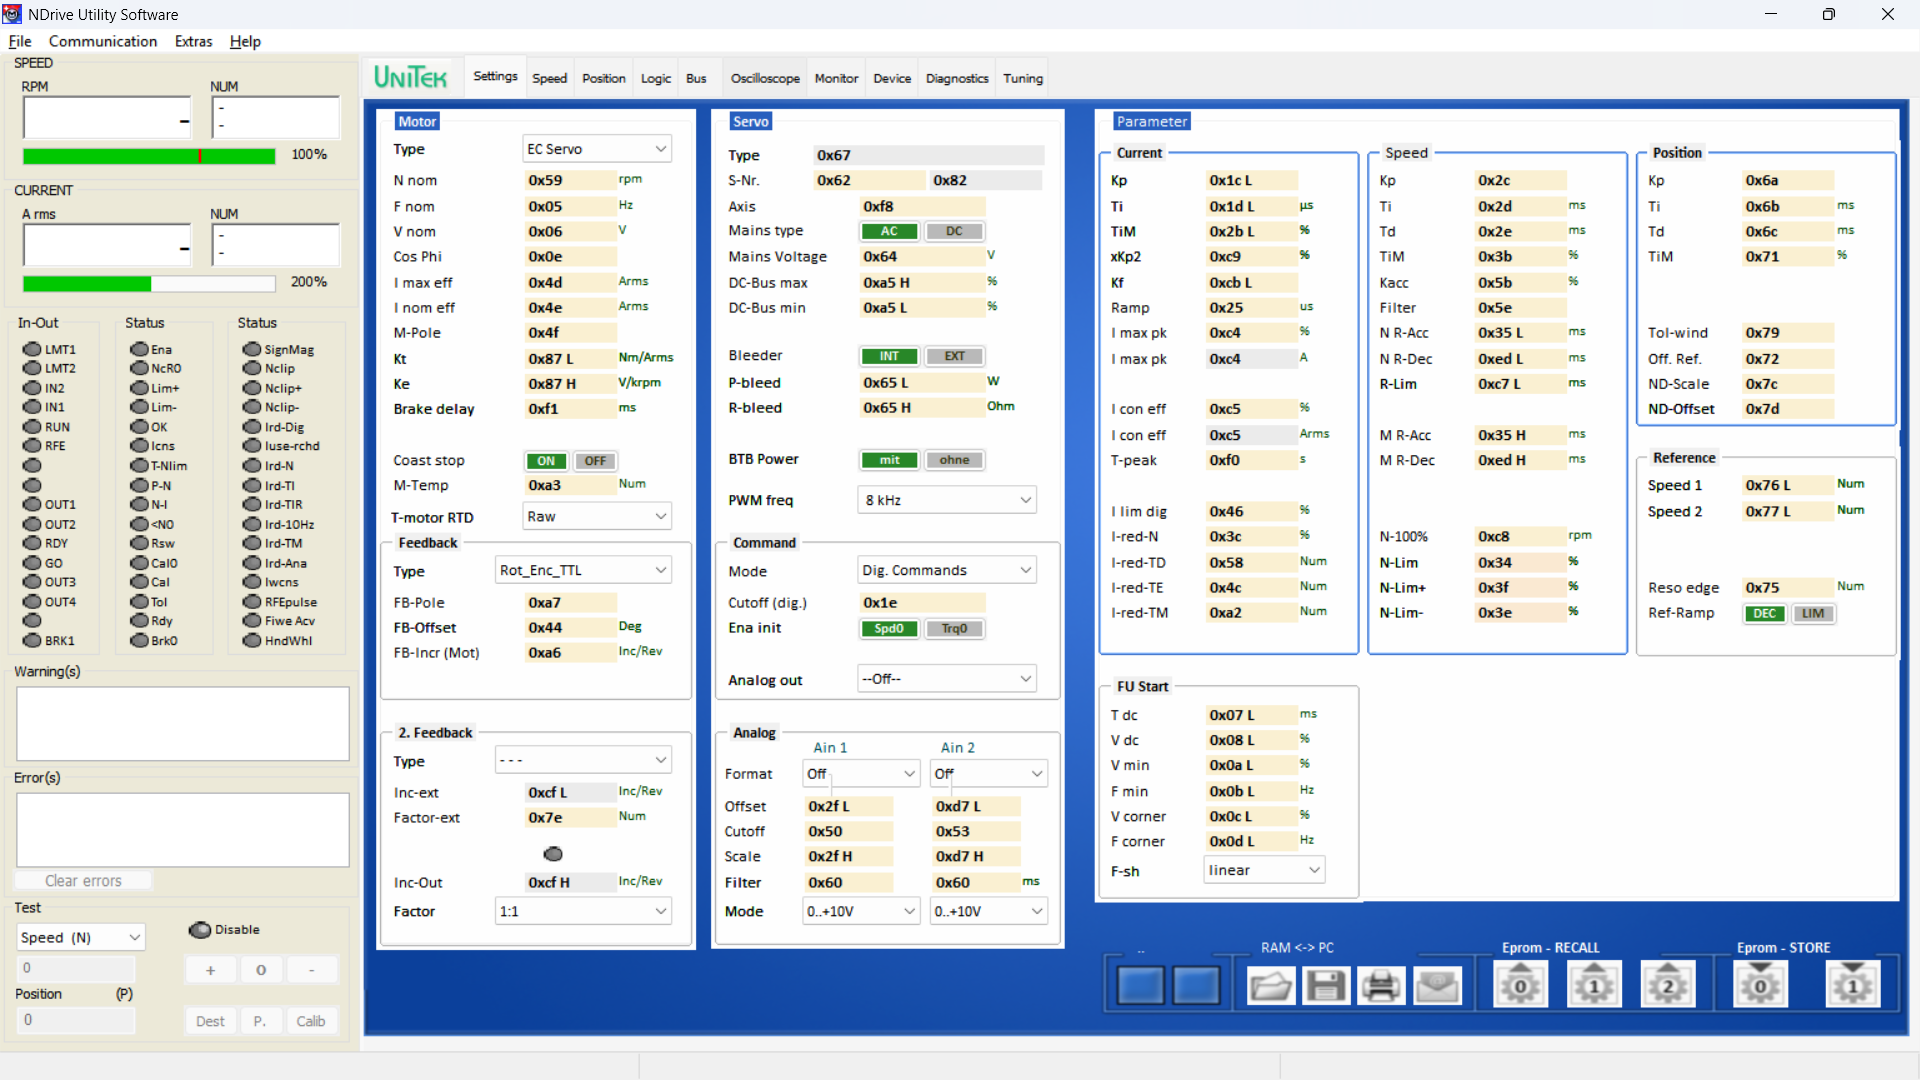1920x1080 pixels.
Task: Open the PWM freq dropdown
Action: (x=946, y=500)
